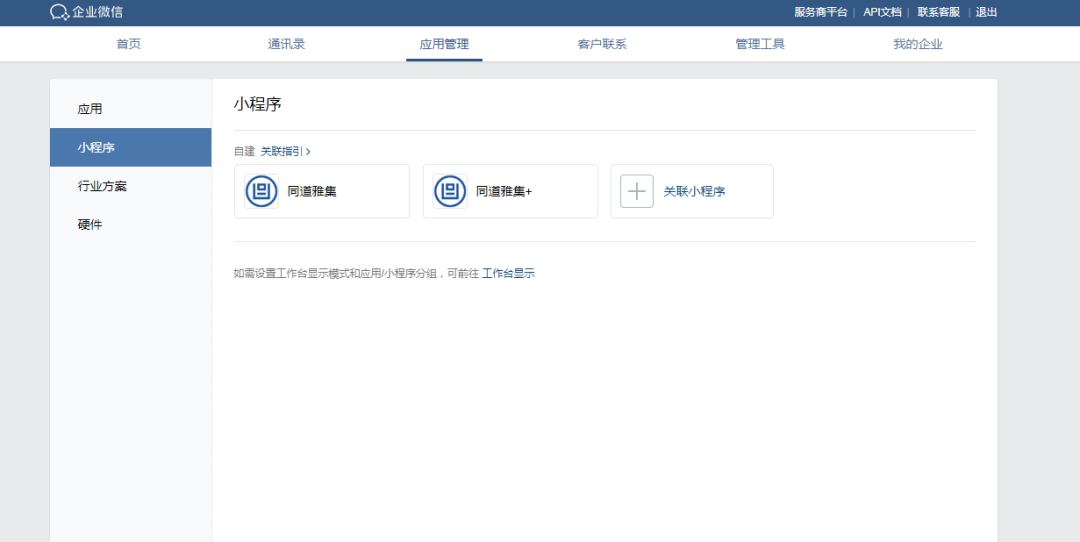Click the 联系客服 link
The image size is (1080, 542).
[939, 12]
